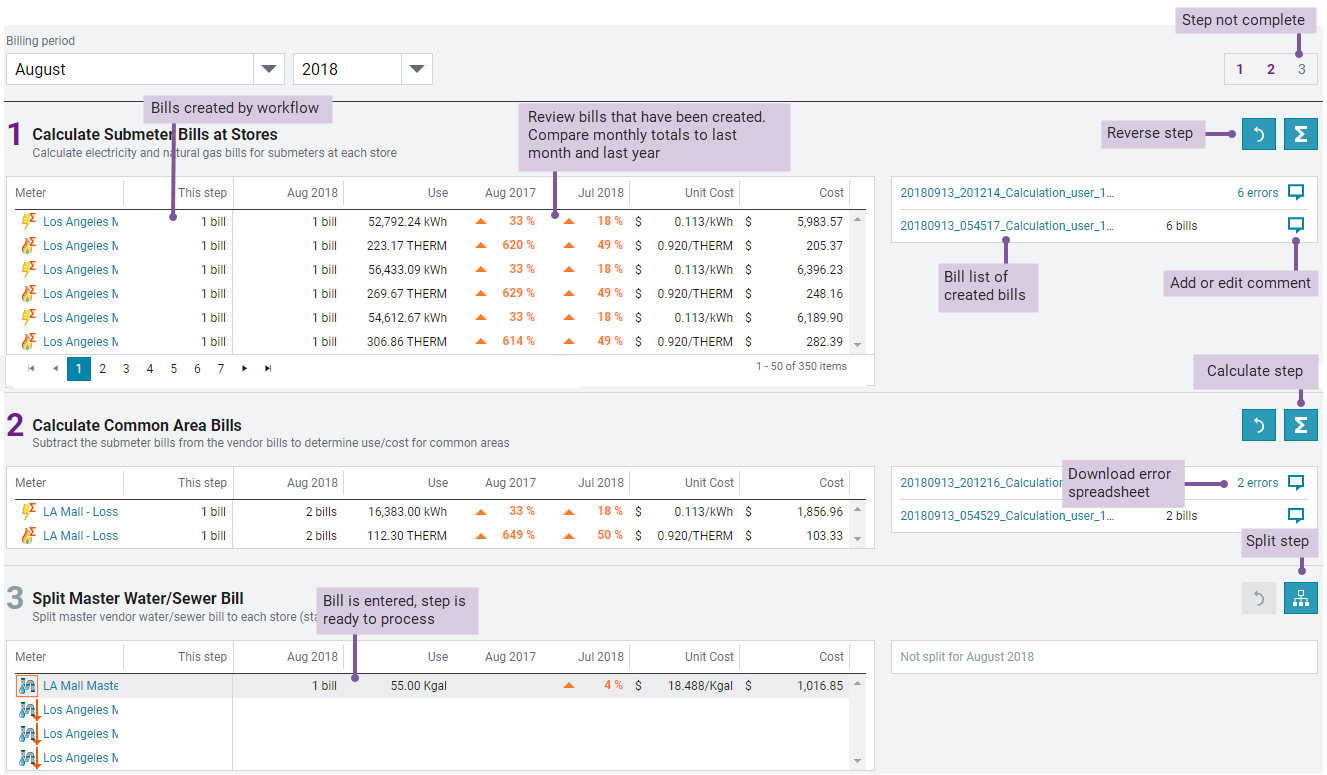This screenshot has height=775, width=1327.
Task: Open the 6 errors link
Action: click(1258, 192)
